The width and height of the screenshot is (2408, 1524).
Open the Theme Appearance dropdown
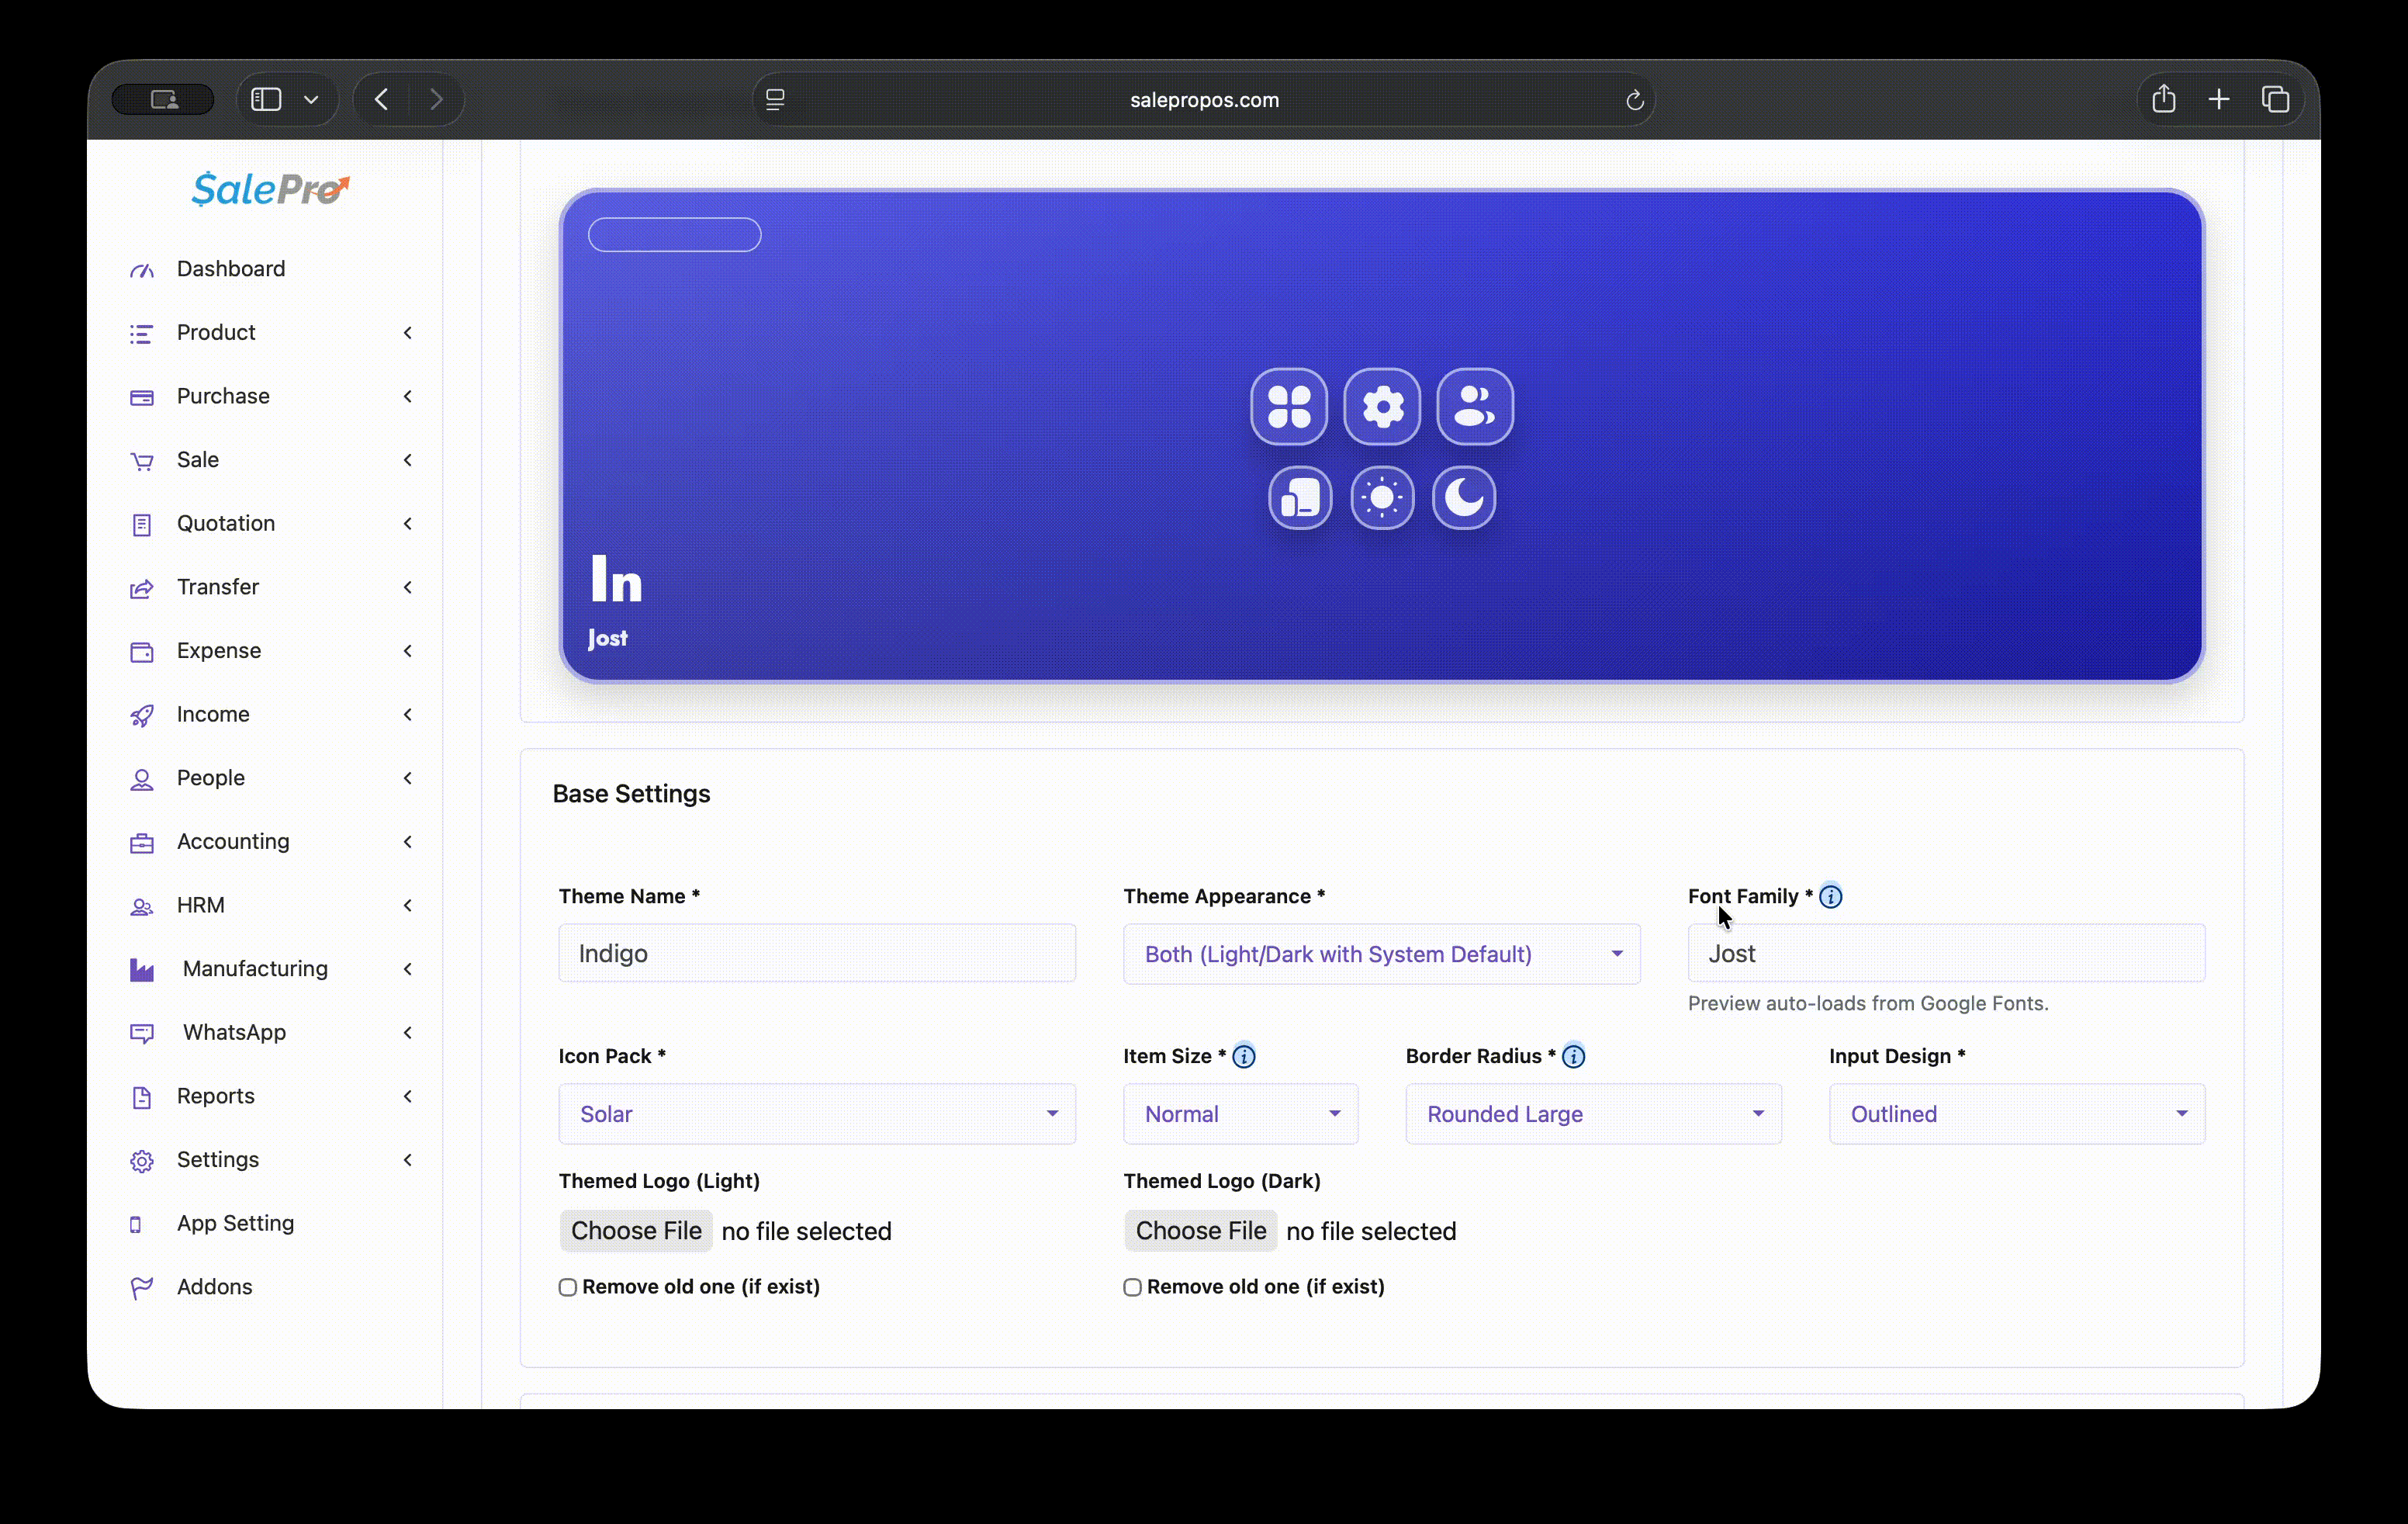click(x=1381, y=954)
